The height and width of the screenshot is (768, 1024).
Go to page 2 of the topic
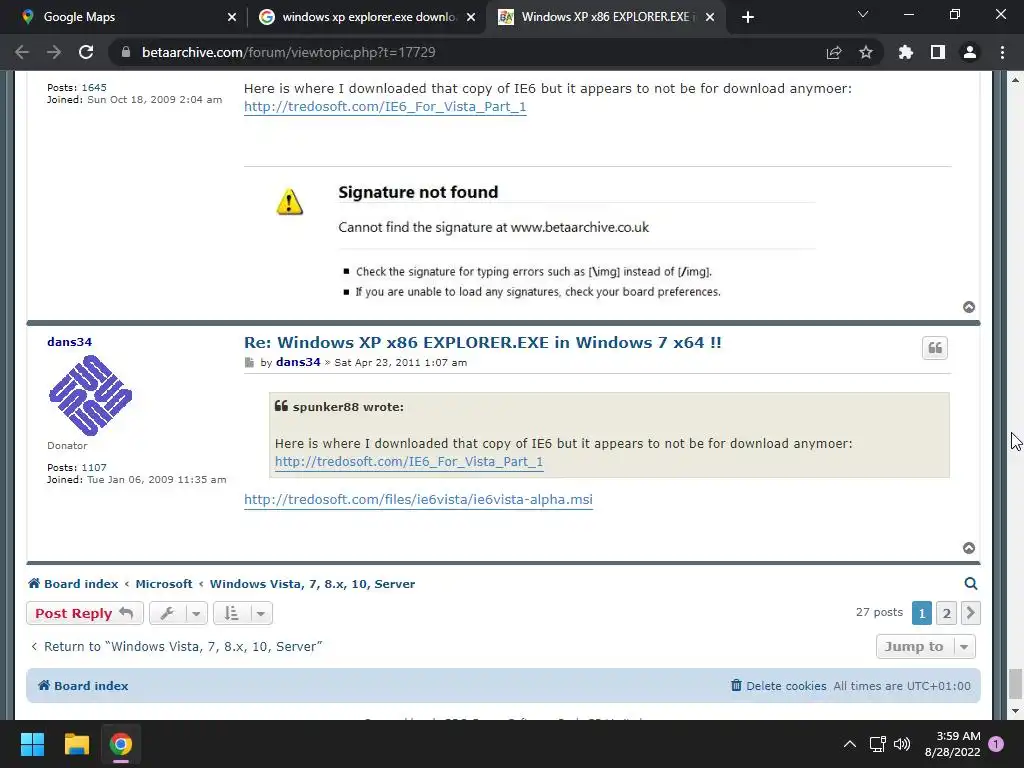point(946,613)
